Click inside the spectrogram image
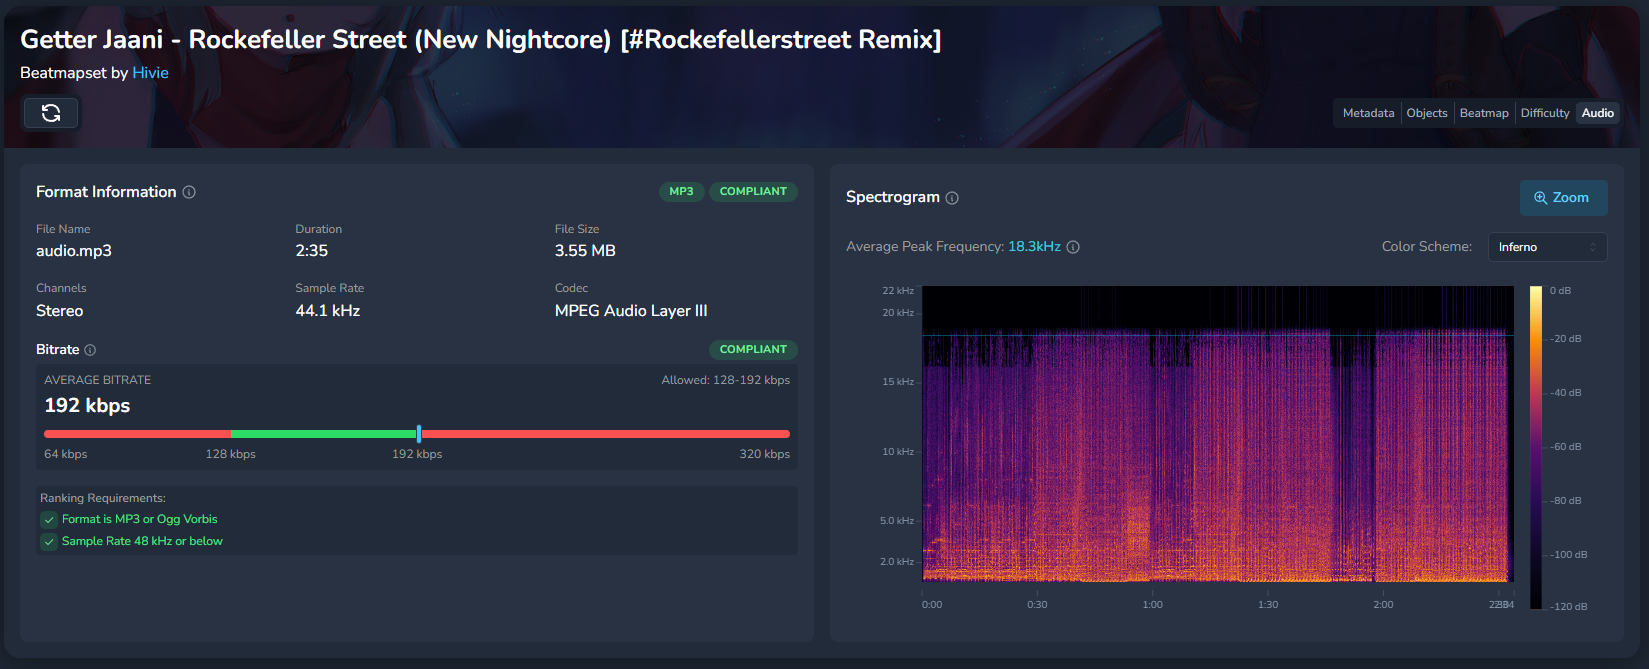Viewport: 1649px width, 669px height. click(1217, 434)
